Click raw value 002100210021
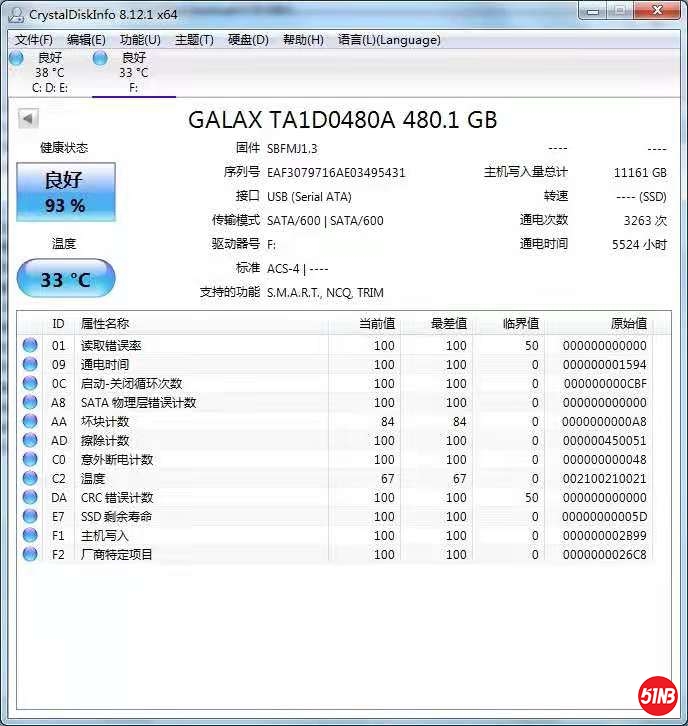688x726 pixels. (x=604, y=478)
